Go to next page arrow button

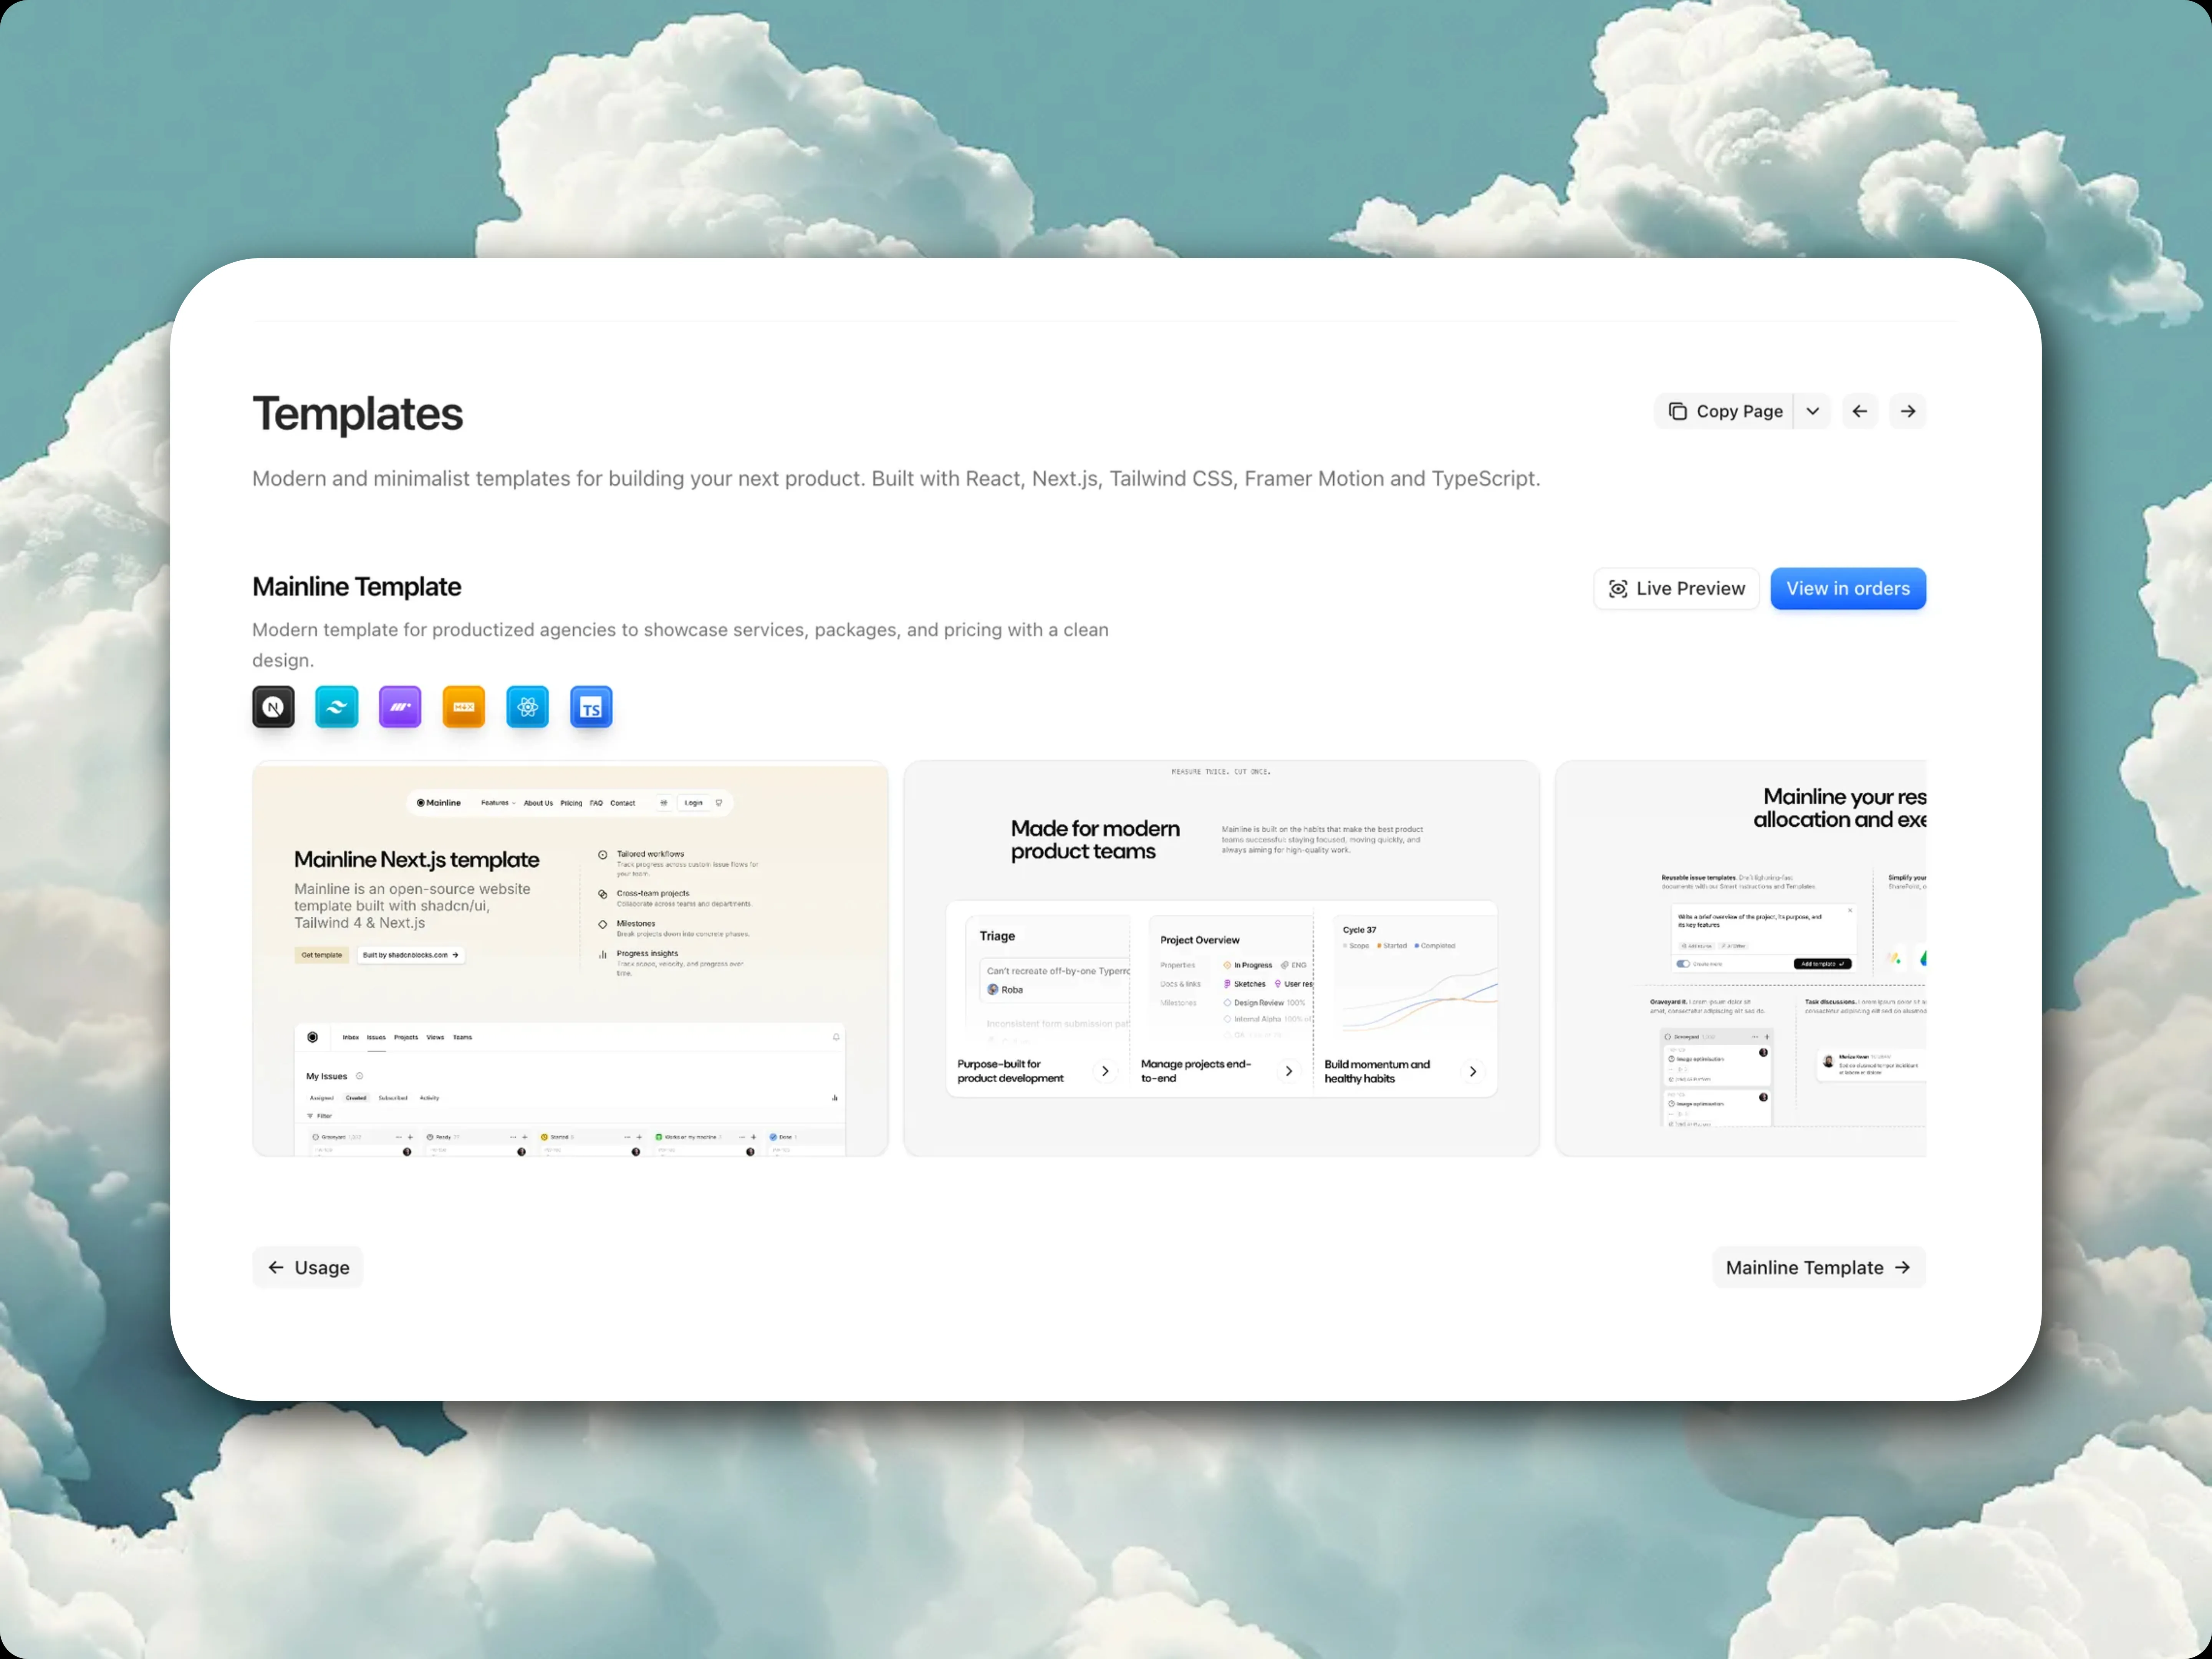click(1907, 411)
